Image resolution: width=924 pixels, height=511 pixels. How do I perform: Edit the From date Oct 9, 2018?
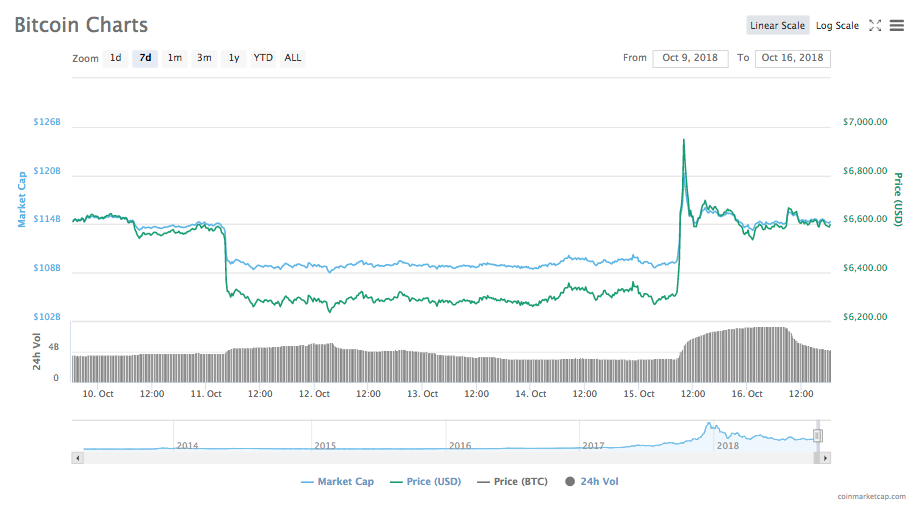coord(690,58)
